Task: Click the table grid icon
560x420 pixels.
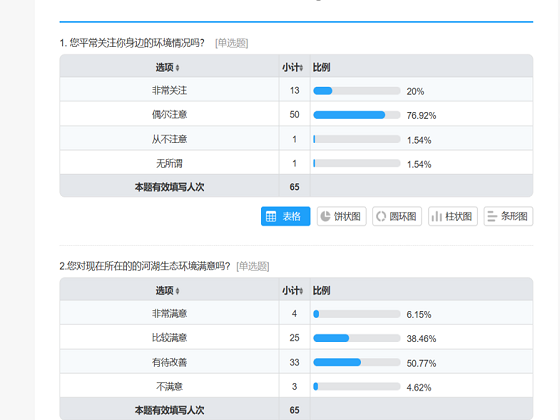Action: (271, 217)
